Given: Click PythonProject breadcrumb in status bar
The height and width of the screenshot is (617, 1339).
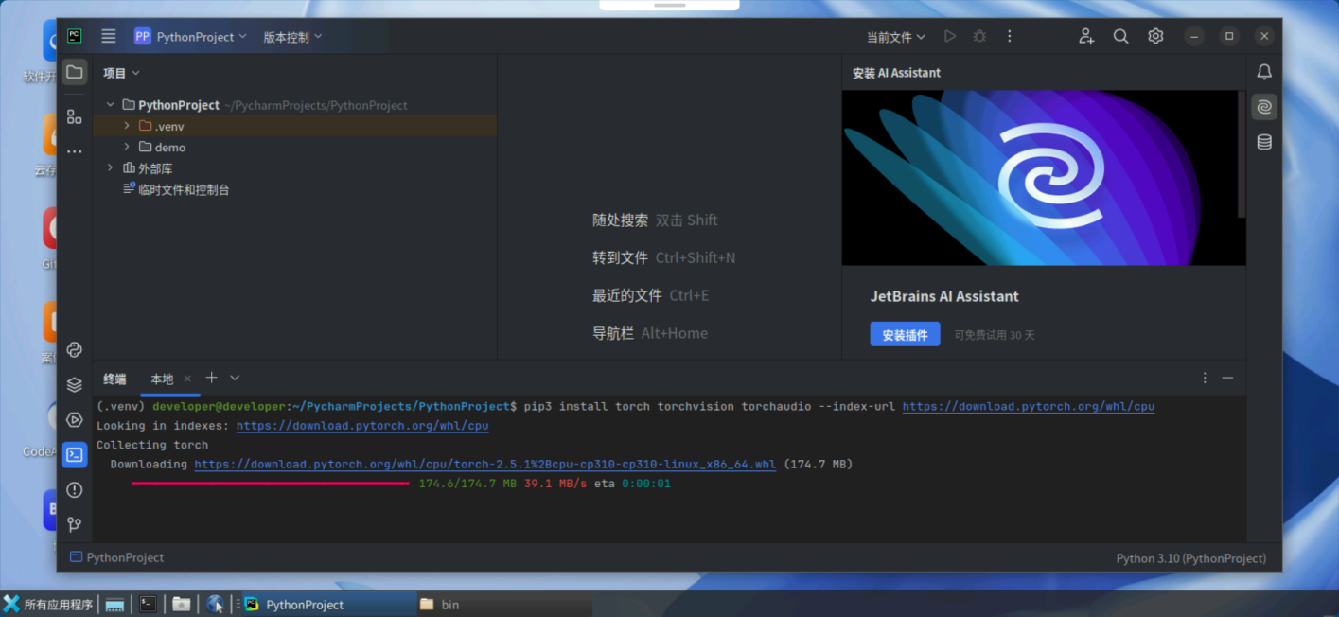Looking at the screenshot, I should click(117, 558).
